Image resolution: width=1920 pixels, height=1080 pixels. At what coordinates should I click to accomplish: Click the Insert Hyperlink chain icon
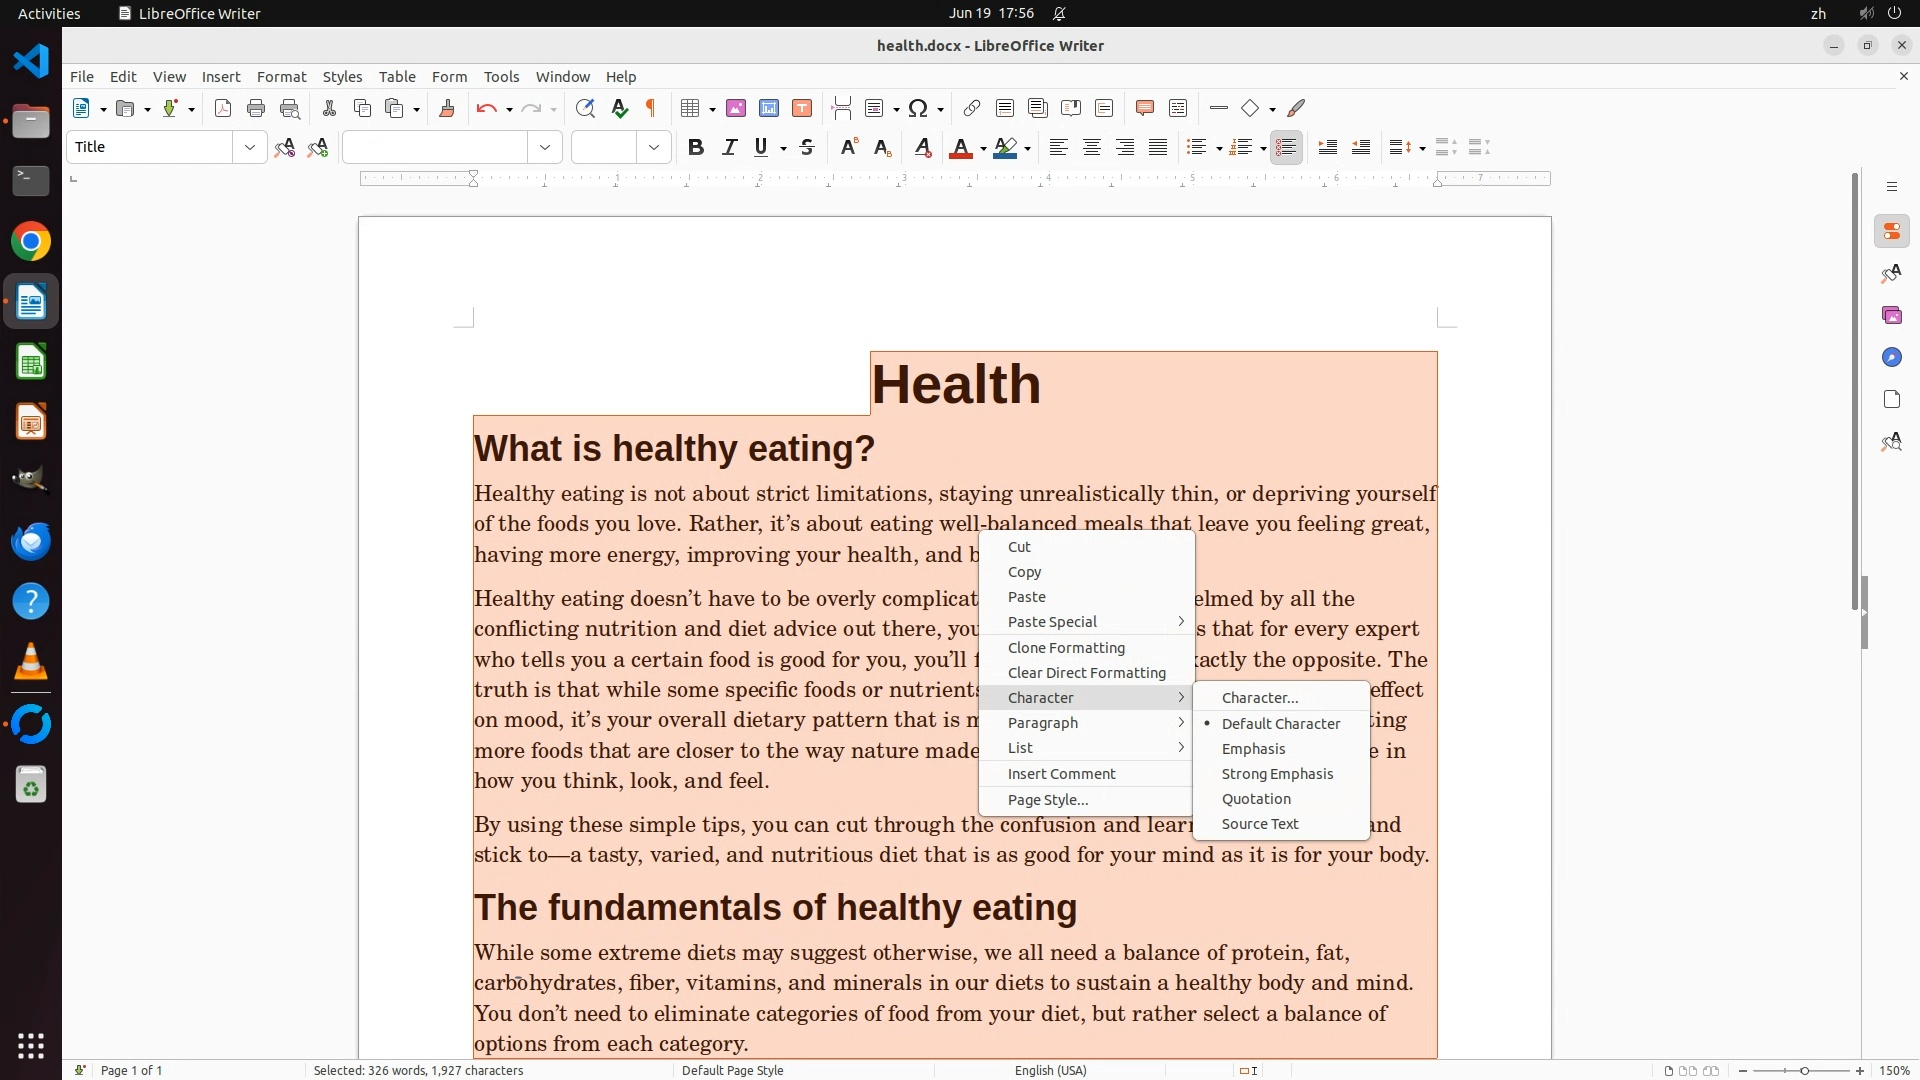click(971, 109)
